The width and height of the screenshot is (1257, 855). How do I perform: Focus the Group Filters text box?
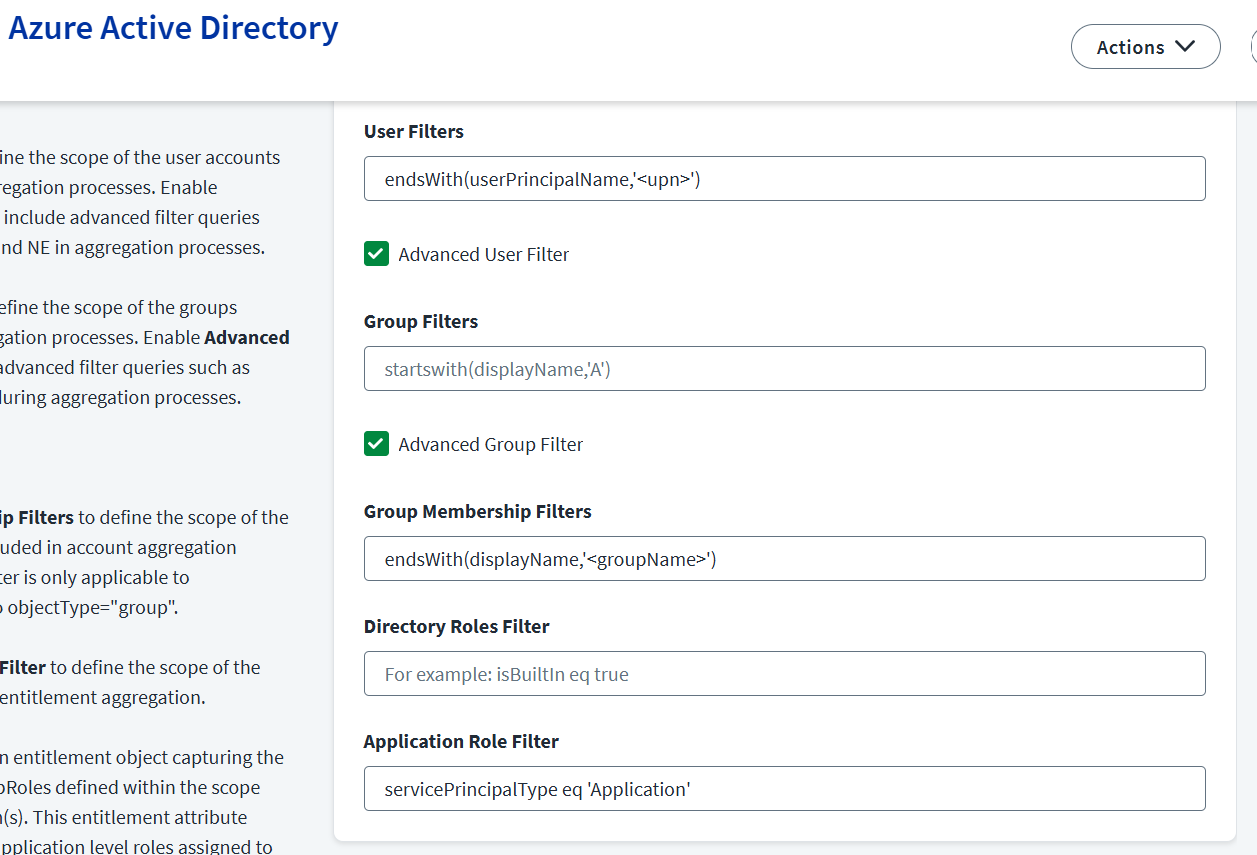pos(784,369)
